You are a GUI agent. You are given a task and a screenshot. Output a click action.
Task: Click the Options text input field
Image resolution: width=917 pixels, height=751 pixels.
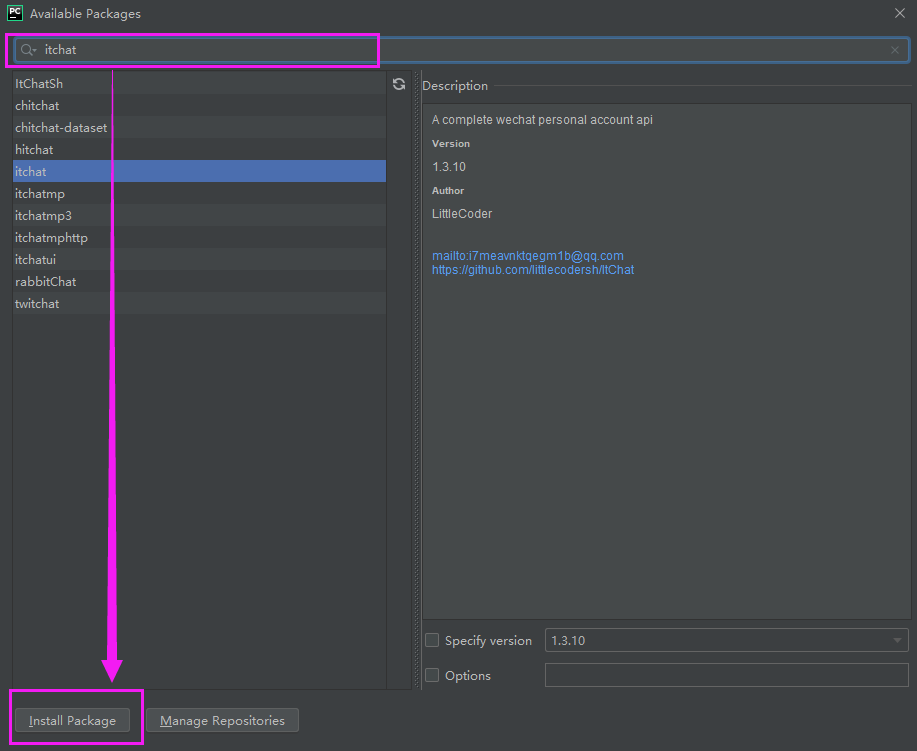coord(726,675)
